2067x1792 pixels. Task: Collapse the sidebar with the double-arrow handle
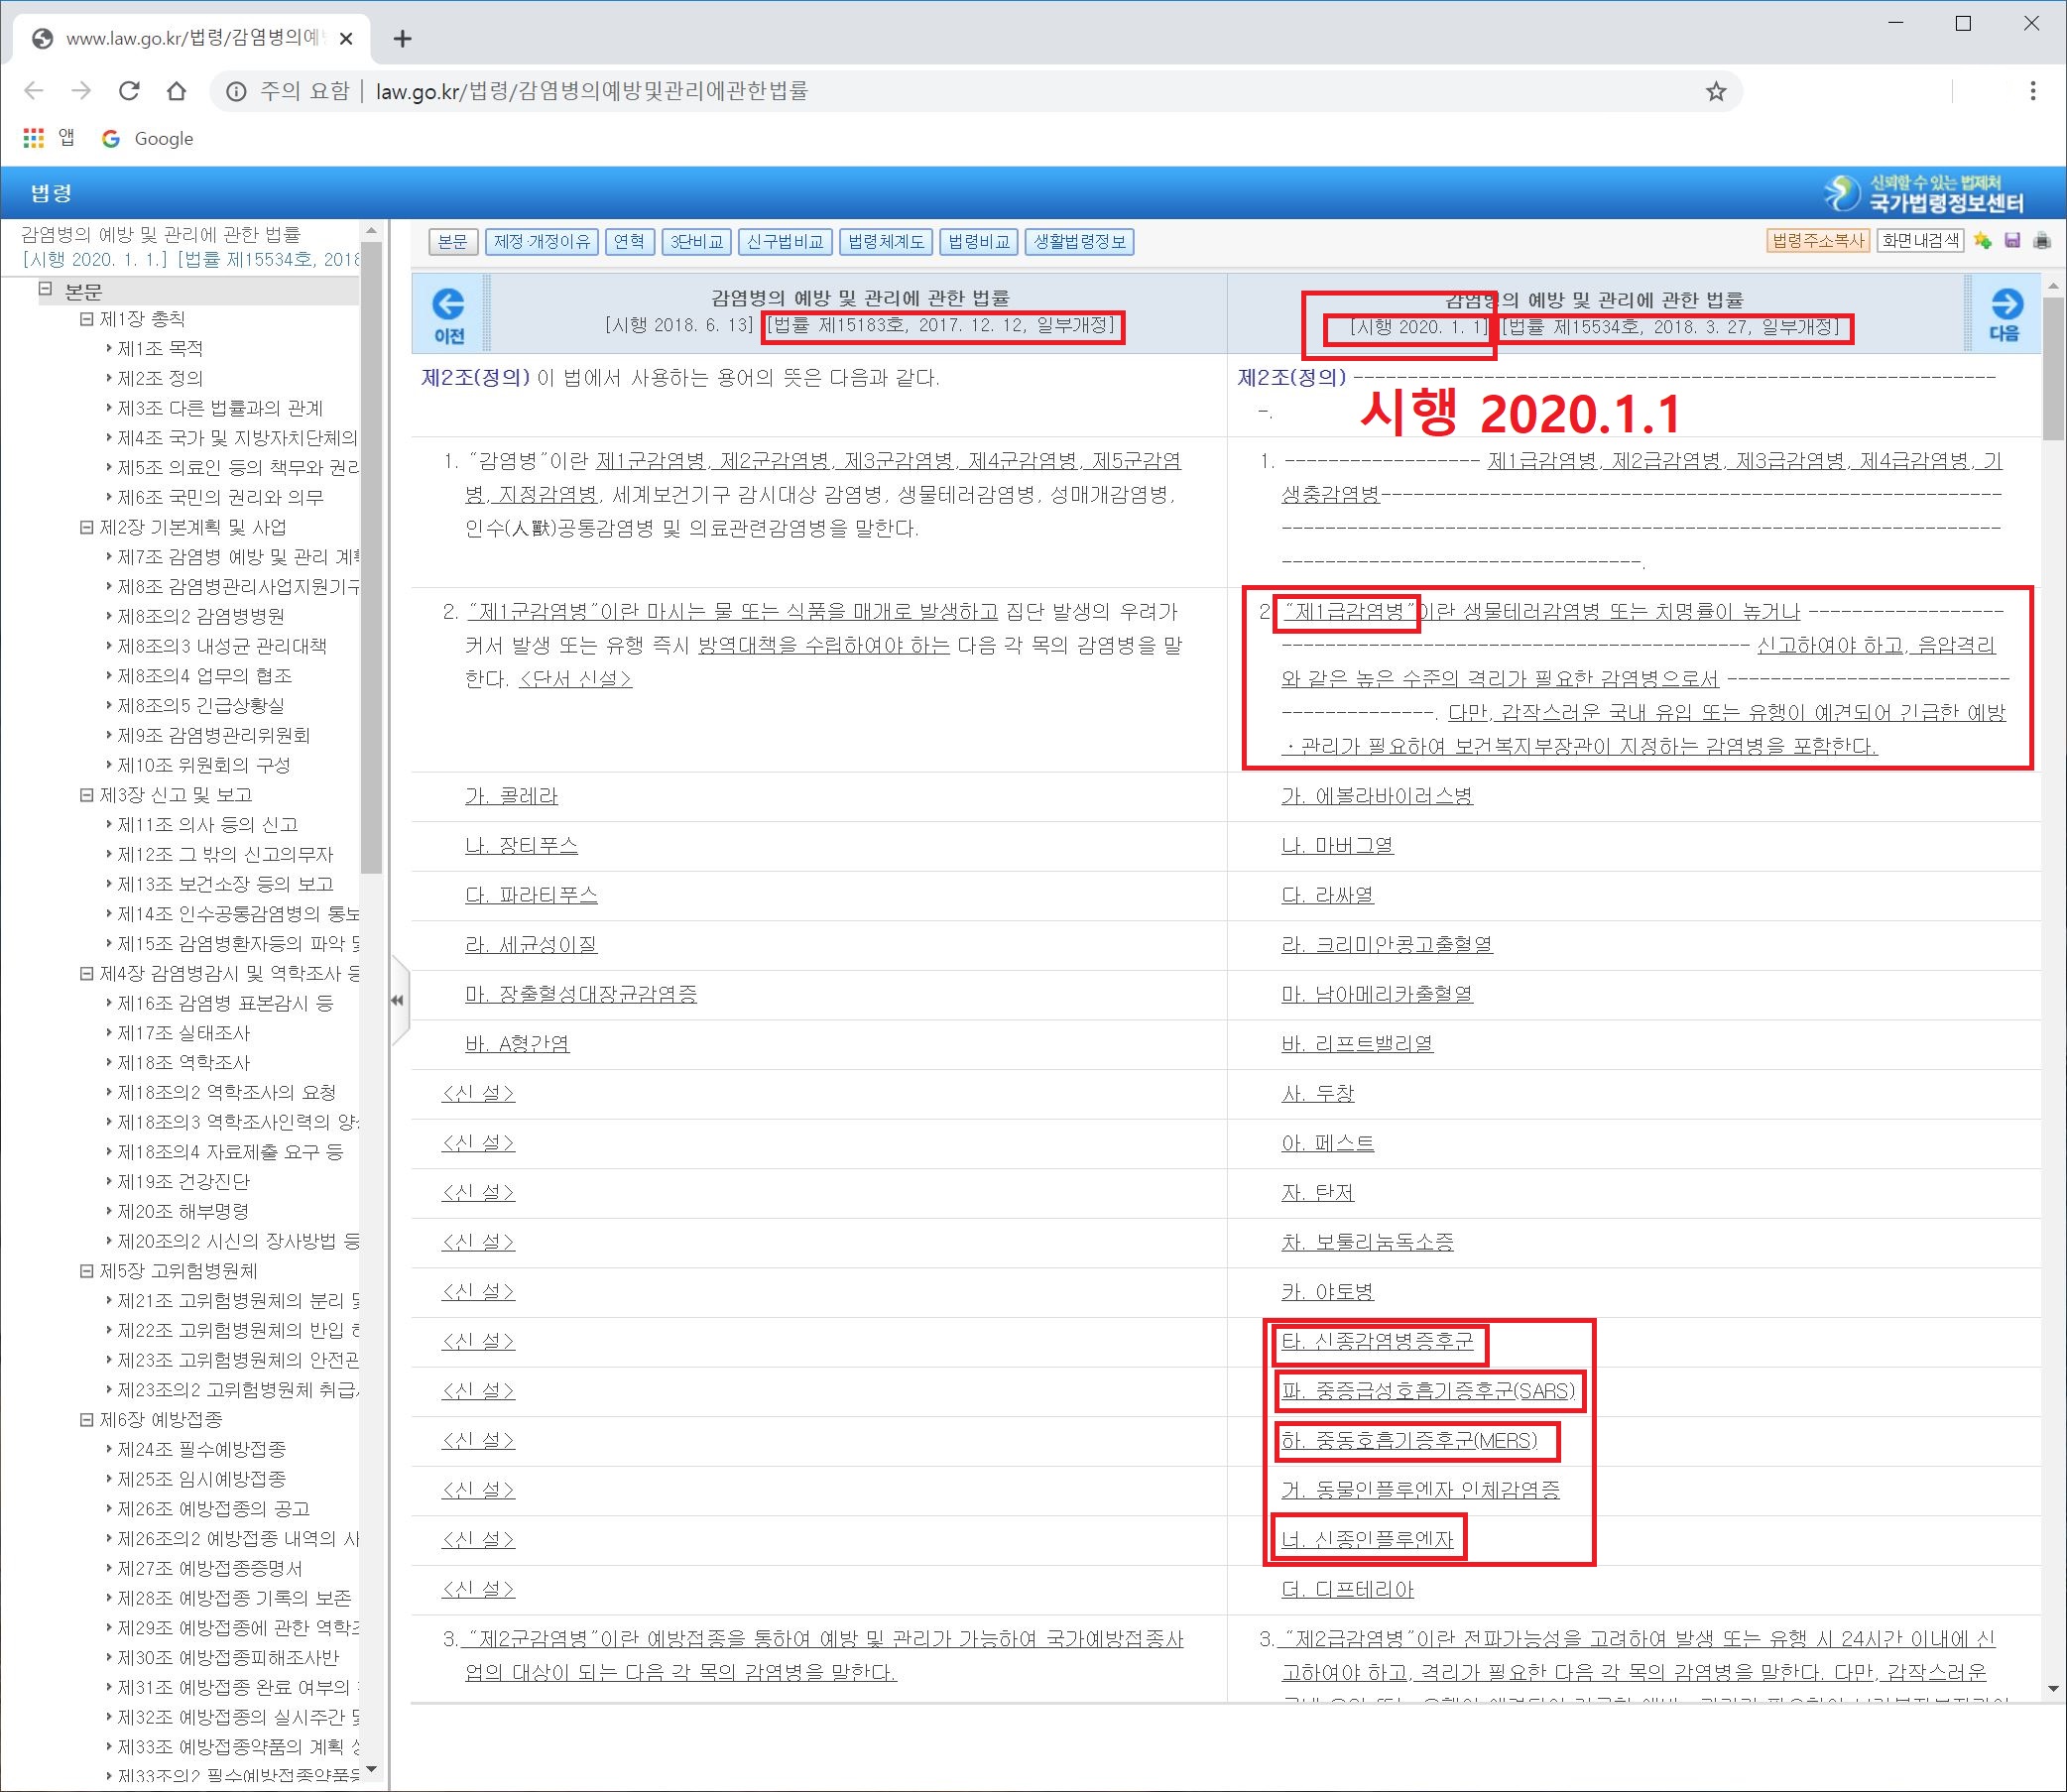point(397,1000)
